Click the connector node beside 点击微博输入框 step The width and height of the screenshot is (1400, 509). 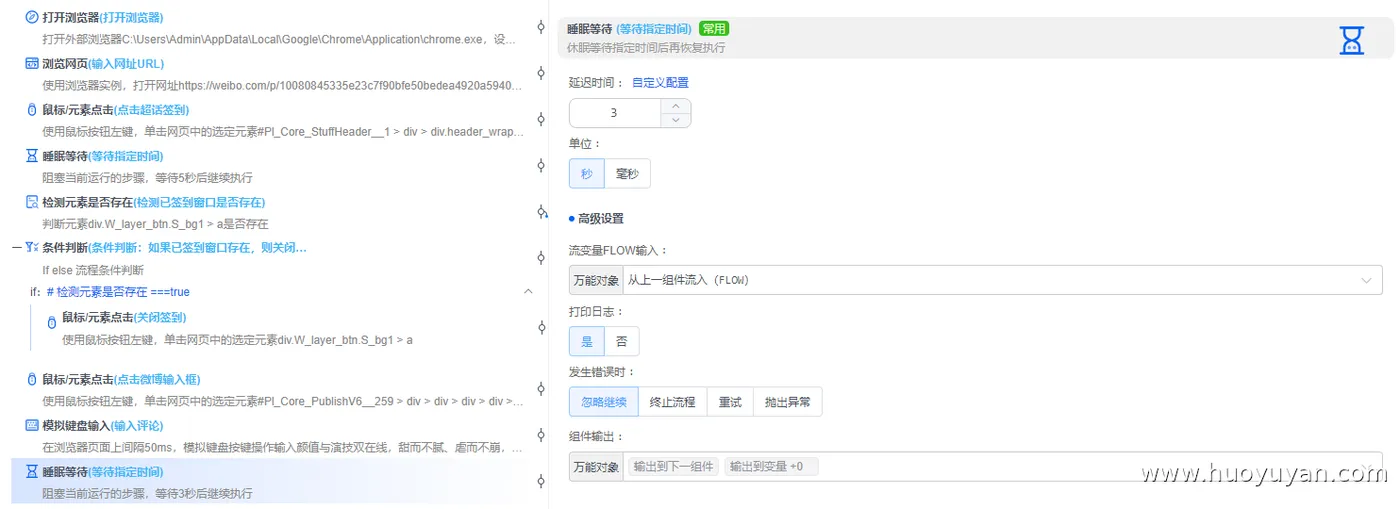(541, 389)
